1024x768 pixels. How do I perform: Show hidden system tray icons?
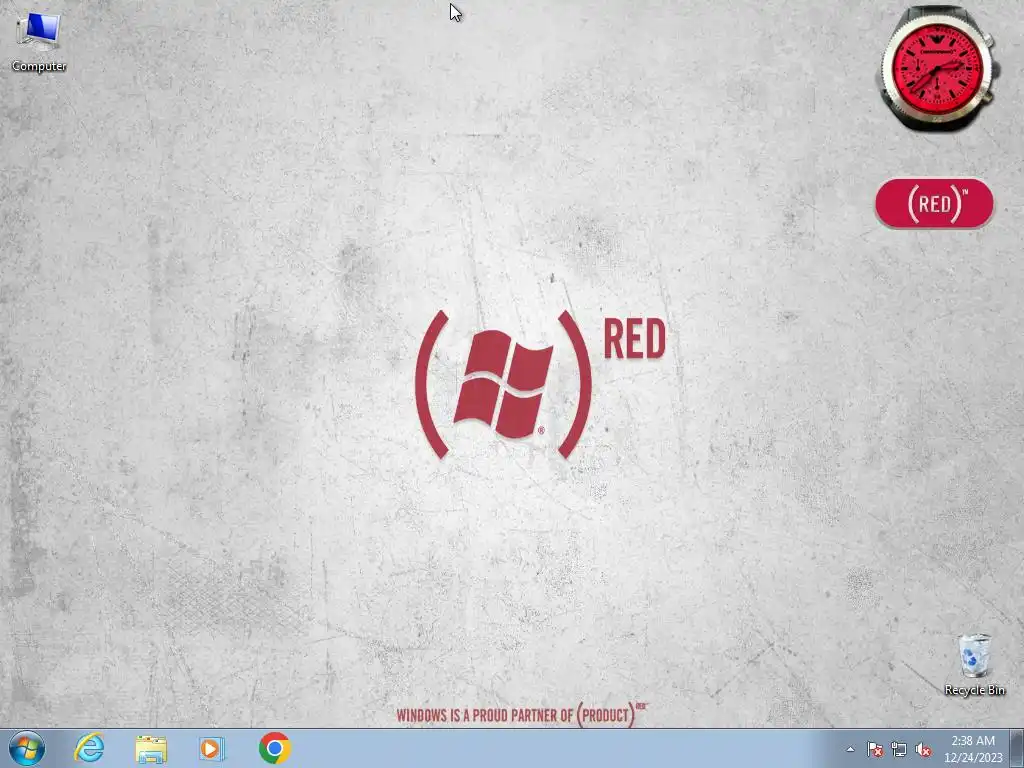click(x=850, y=749)
